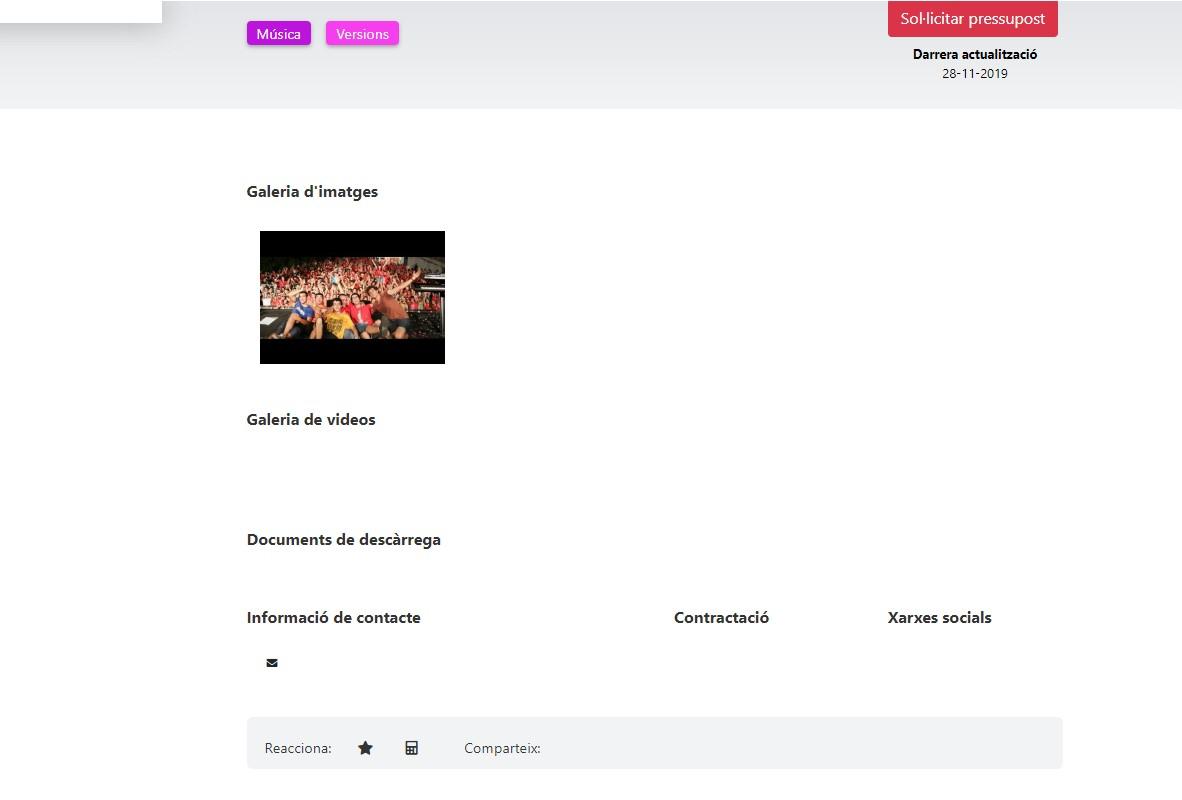
Task: Click the Sol·licitar pressupost button
Action: [972, 19]
